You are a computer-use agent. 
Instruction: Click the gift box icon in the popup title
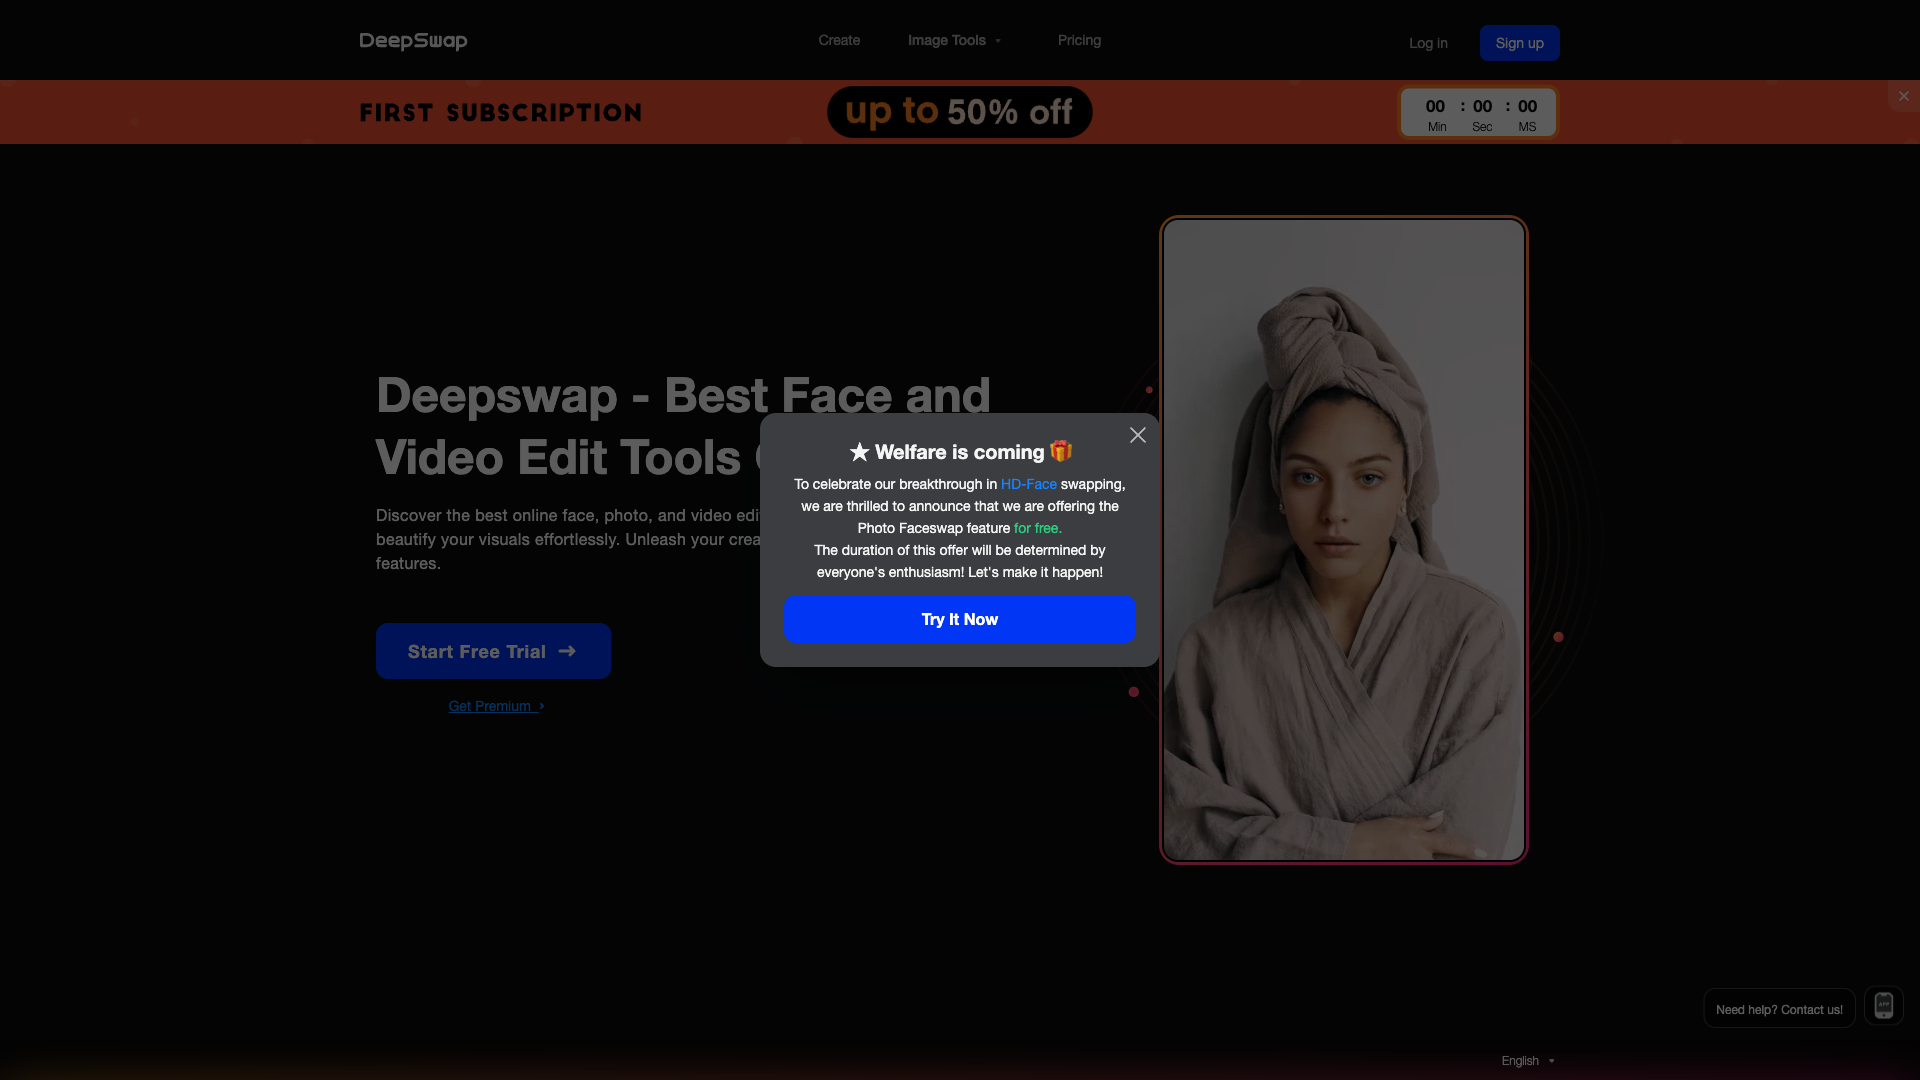coord(1061,451)
